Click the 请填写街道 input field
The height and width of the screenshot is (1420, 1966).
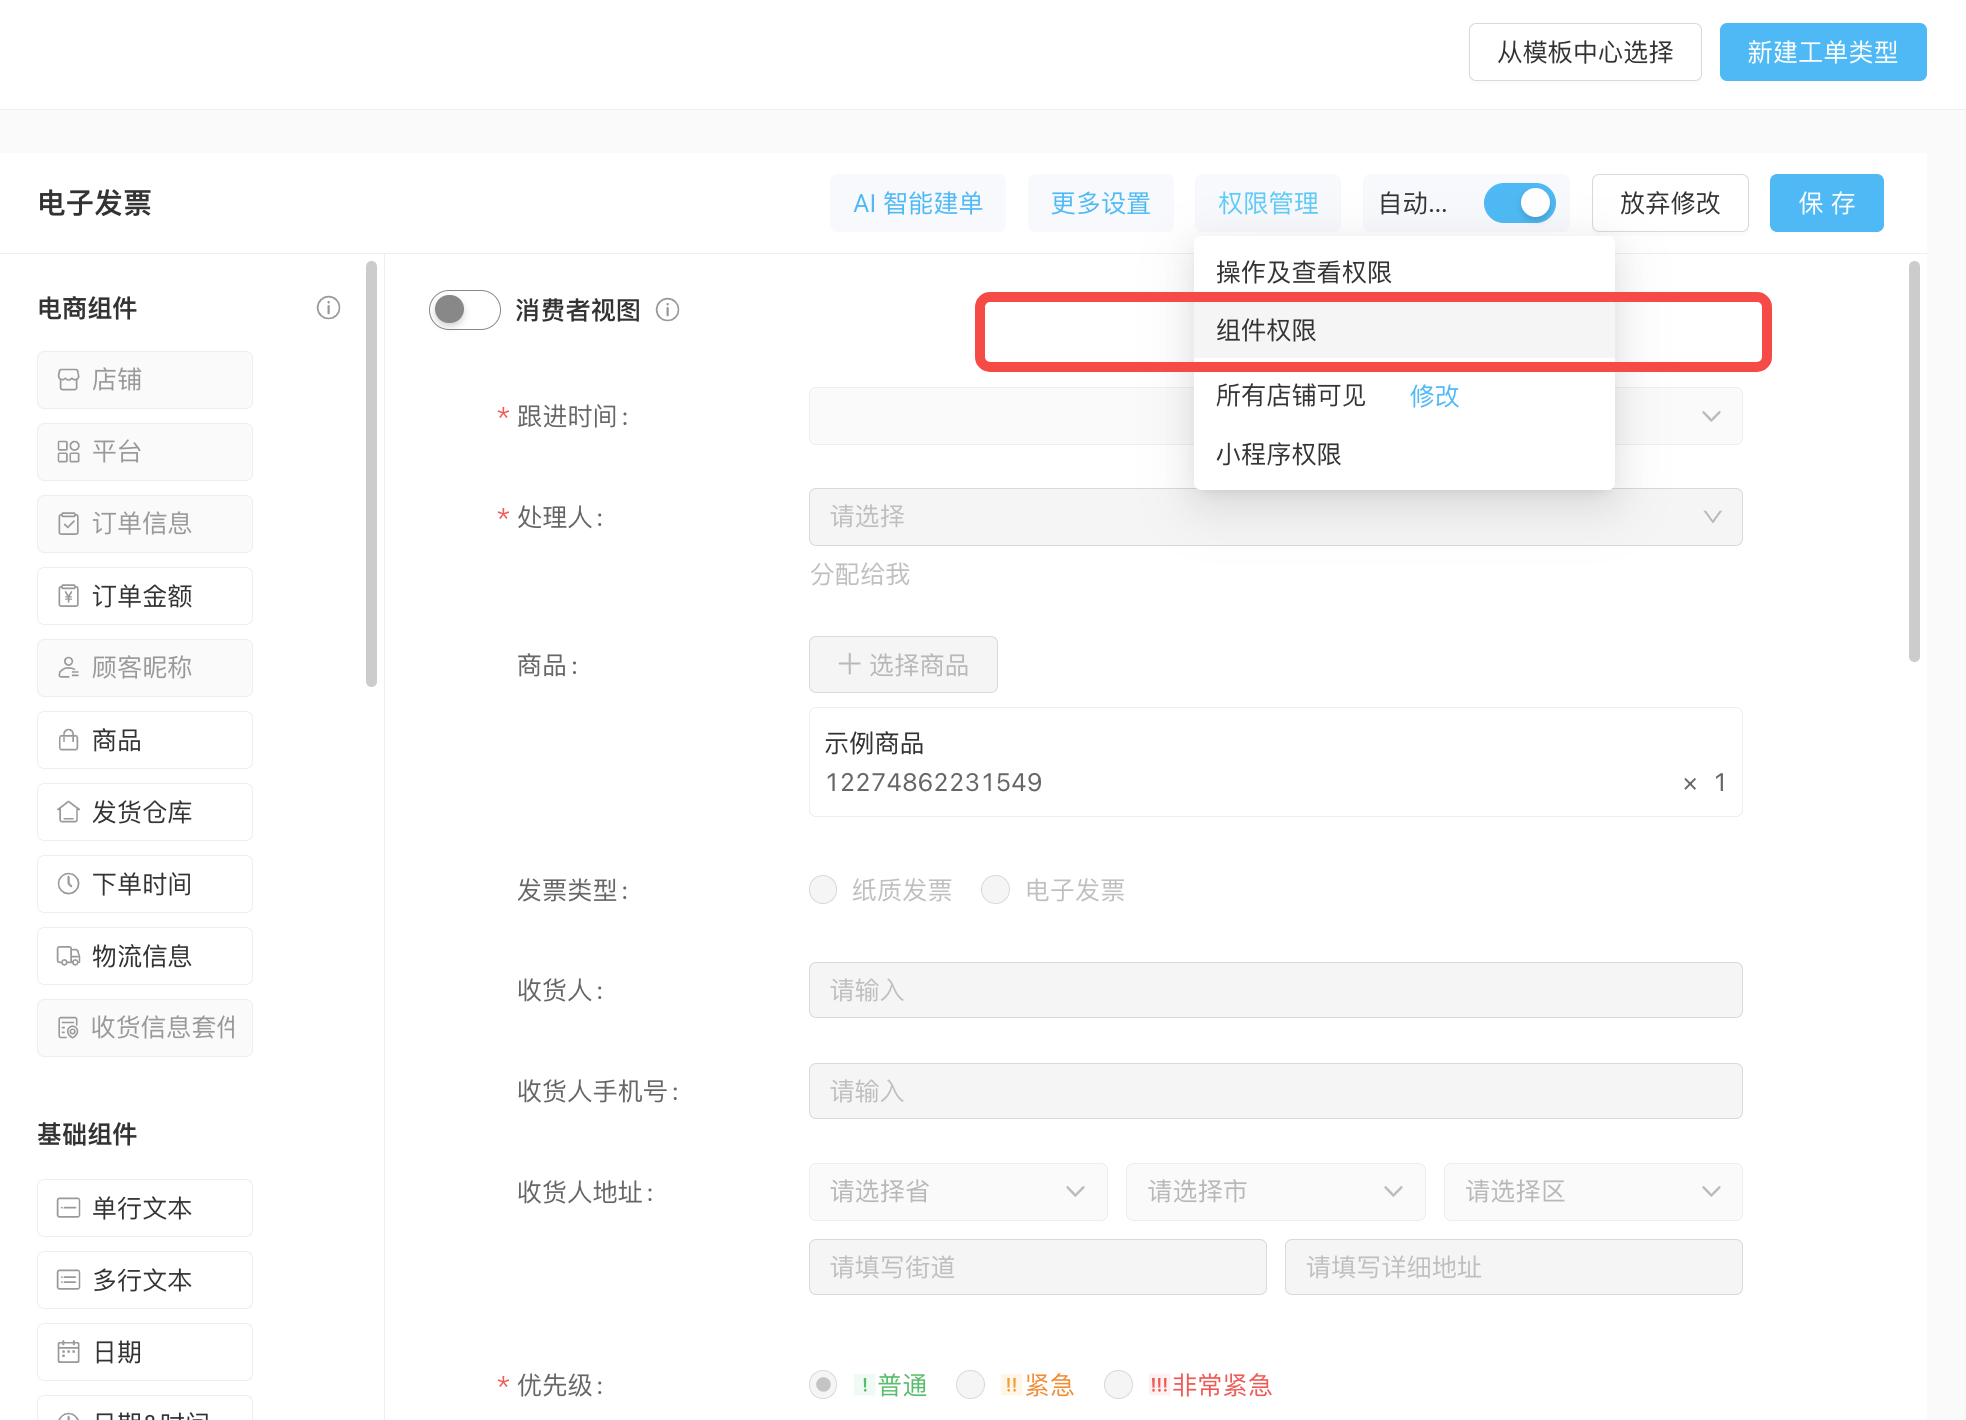coord(1038,1267)
